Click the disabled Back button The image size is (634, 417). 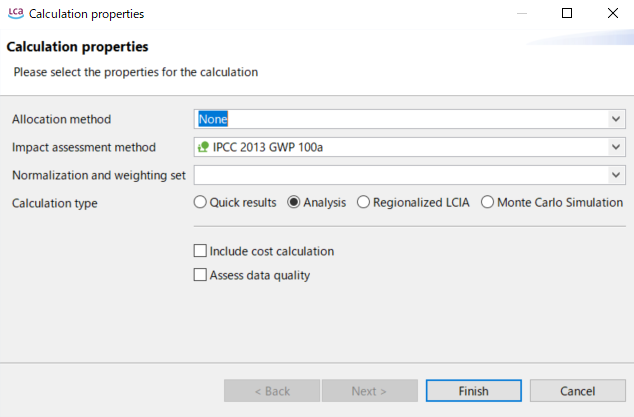(x=272, y=391)
